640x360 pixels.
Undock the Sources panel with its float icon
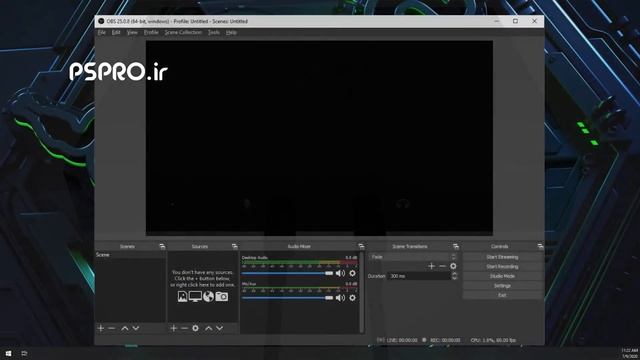pyautogui.click(x=234, y=246)
